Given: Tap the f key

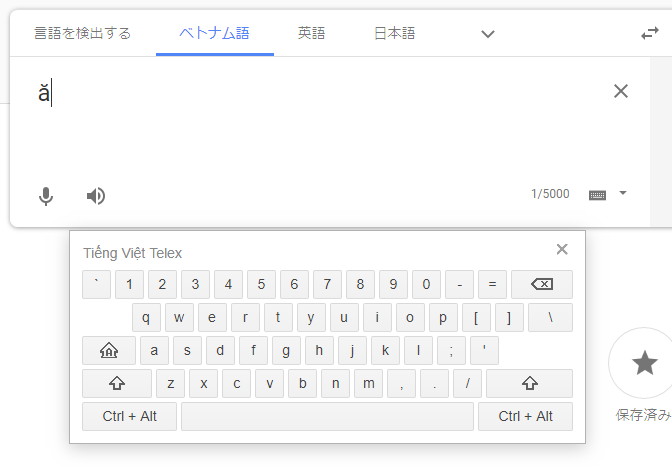Looking at the screenshot, I should [x=253, y=350].
